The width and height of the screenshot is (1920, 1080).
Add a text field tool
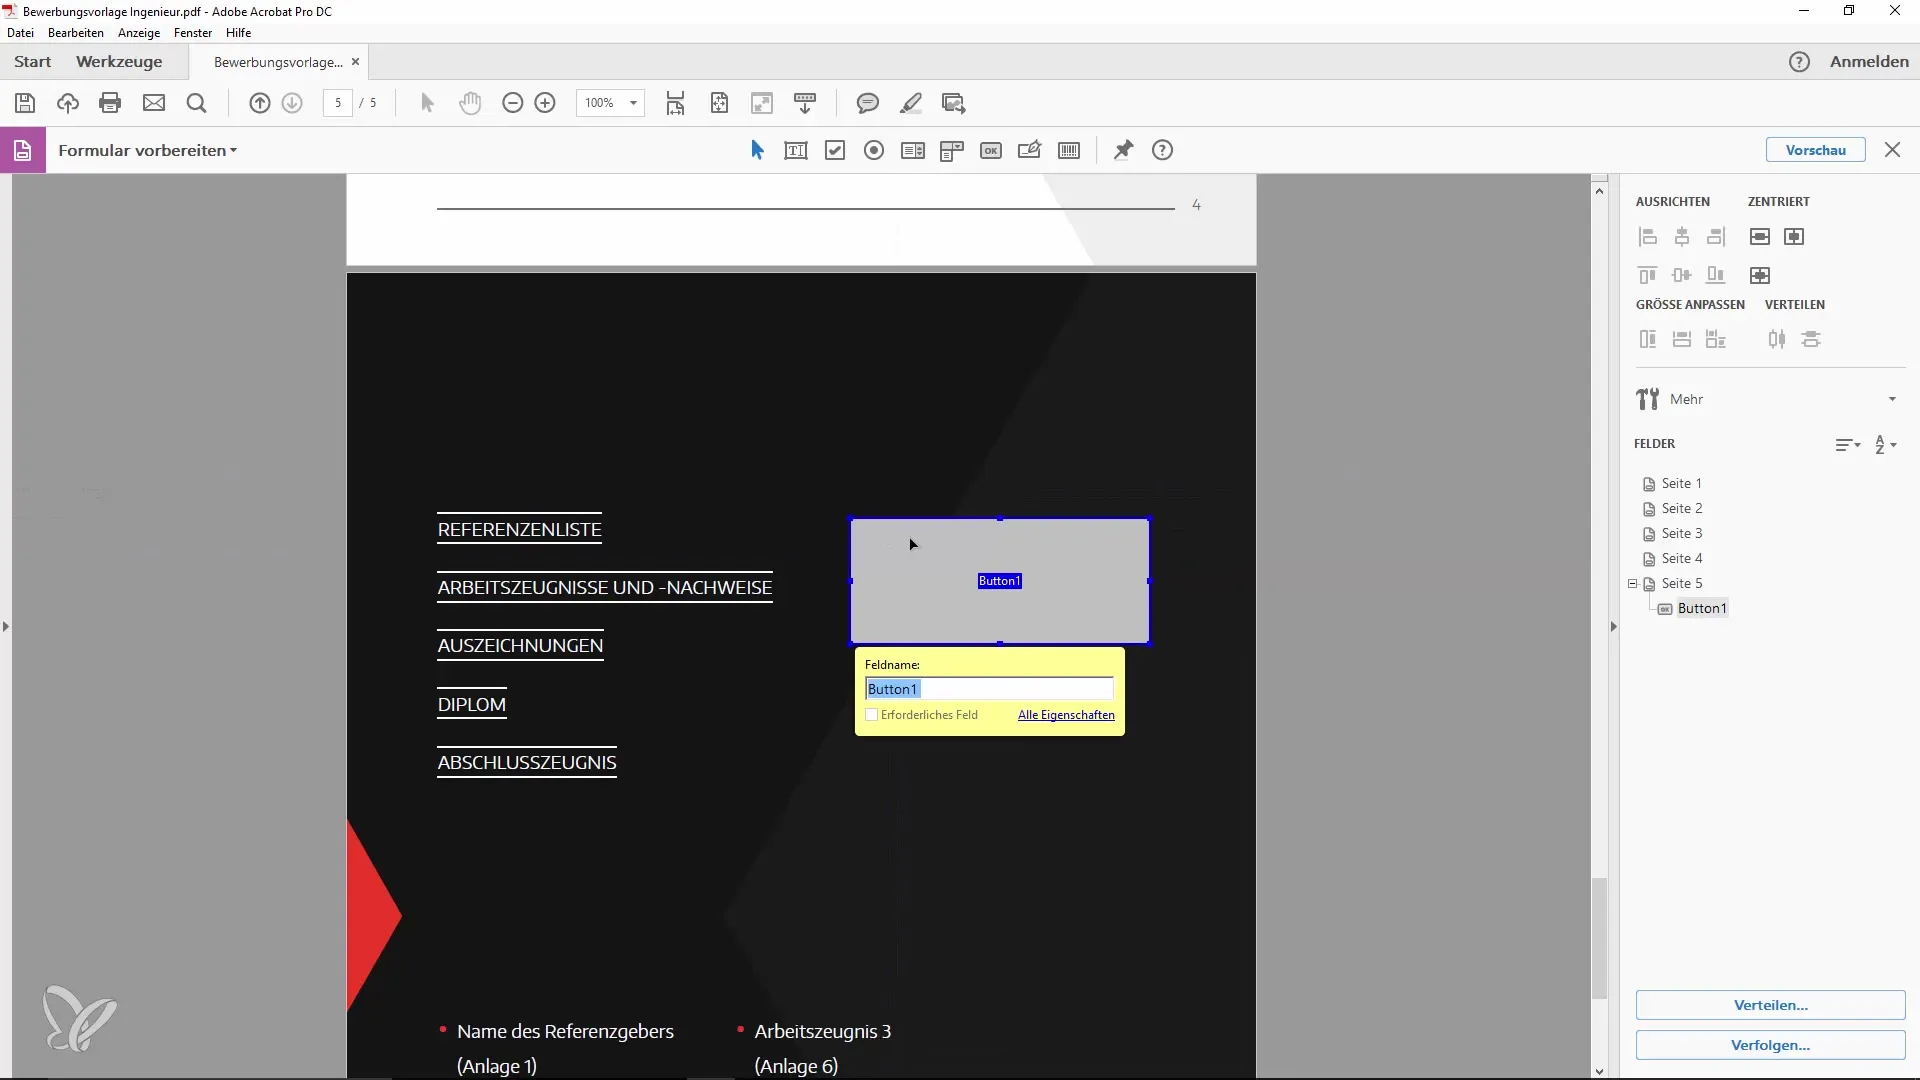coord(796,151)
